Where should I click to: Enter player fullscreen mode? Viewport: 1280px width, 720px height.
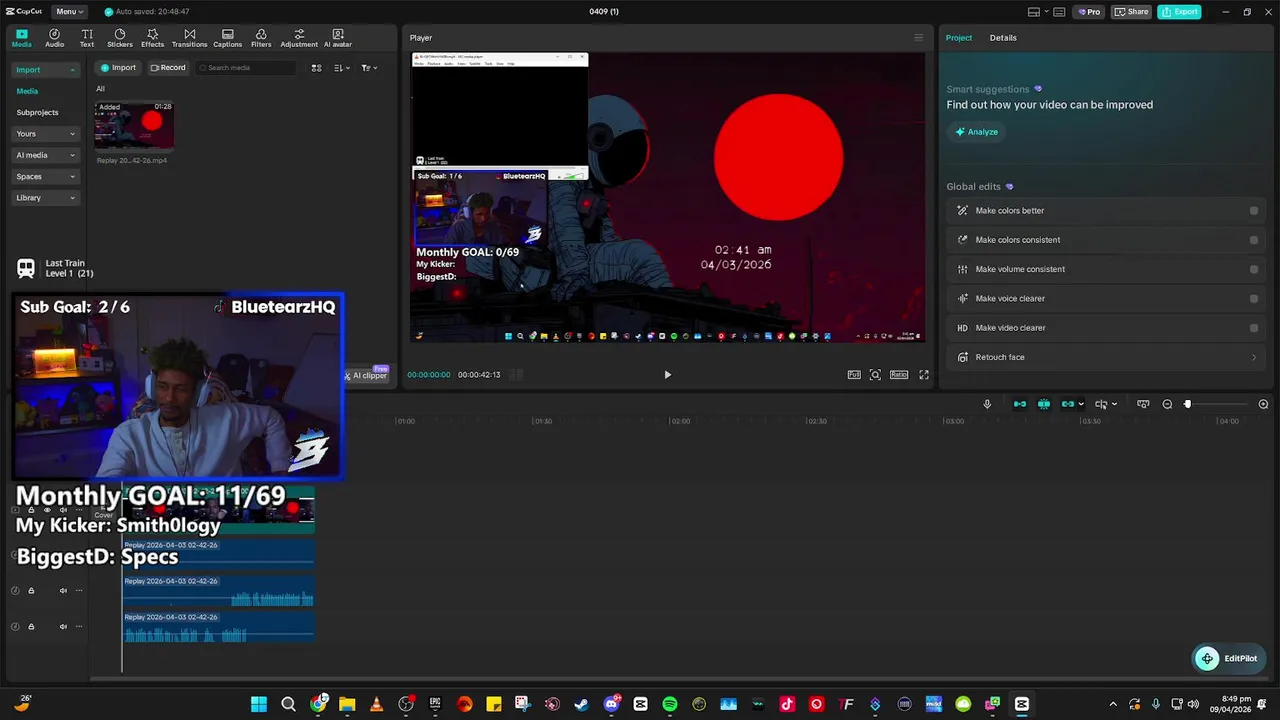[924, 375]
